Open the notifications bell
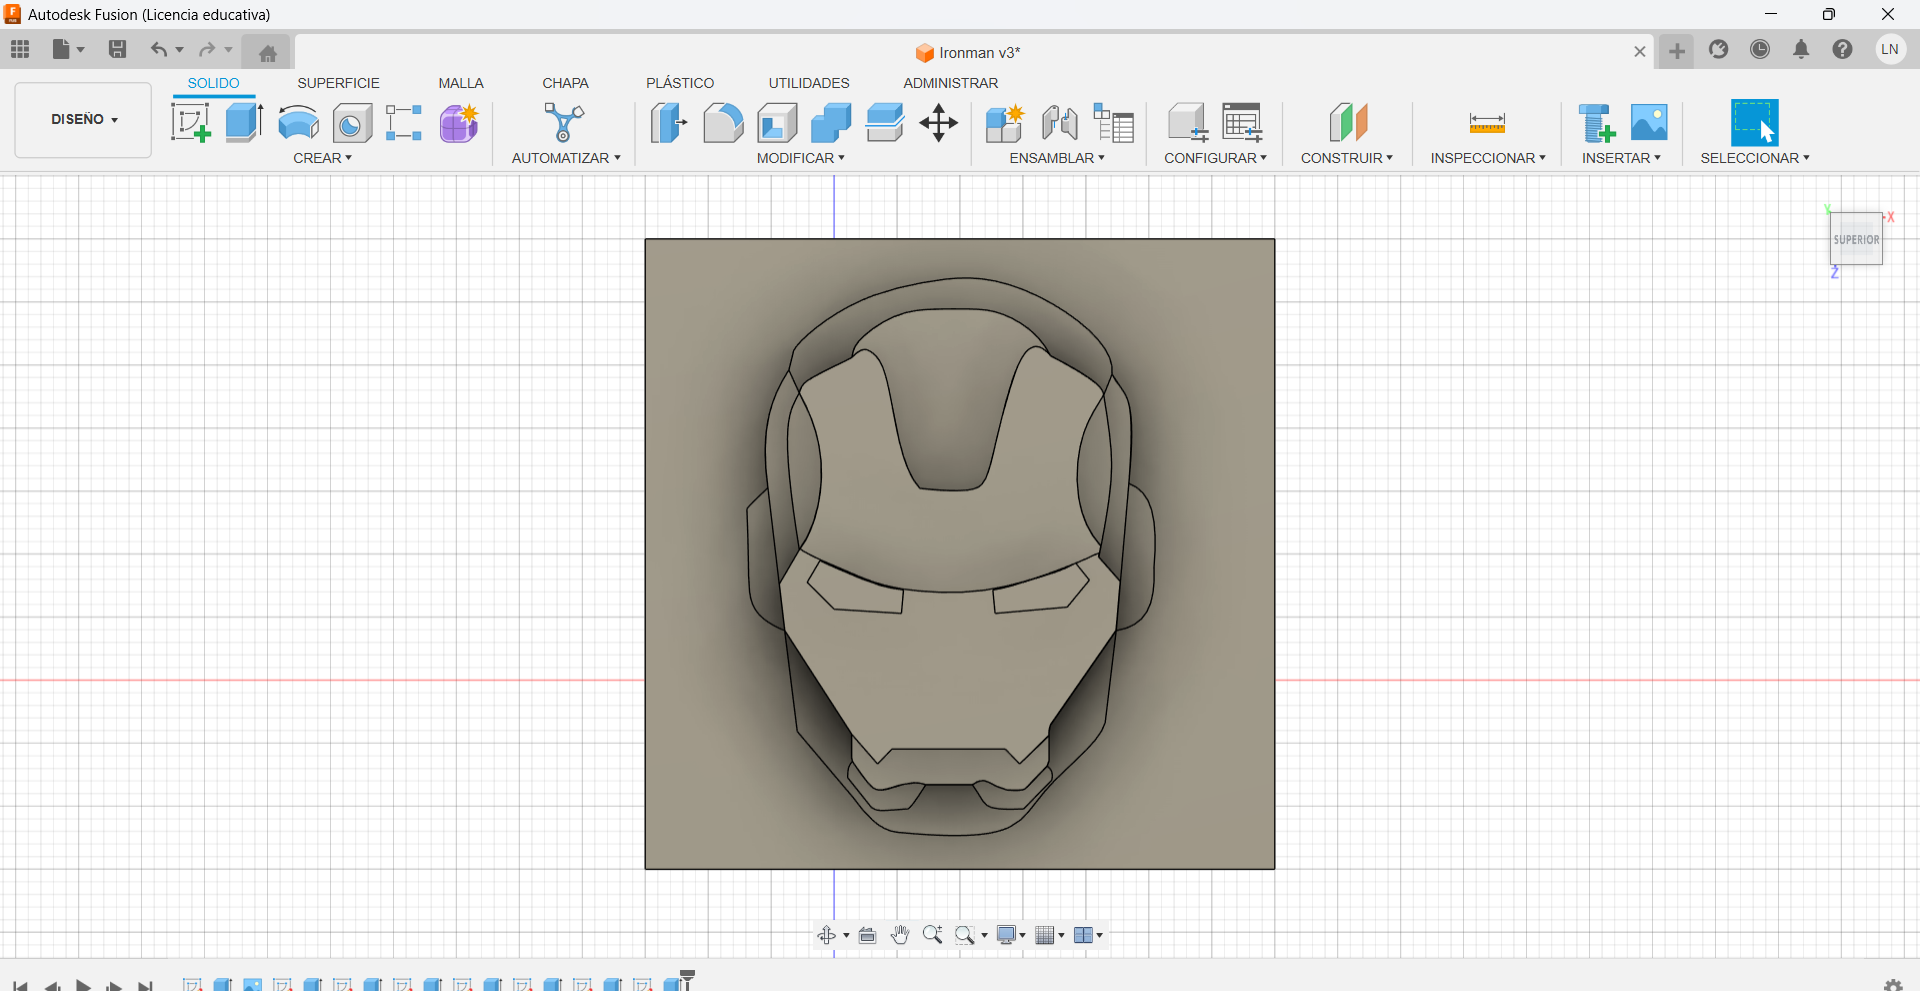The width and height of the screenshot is (1920, 991). [1801, 49]
